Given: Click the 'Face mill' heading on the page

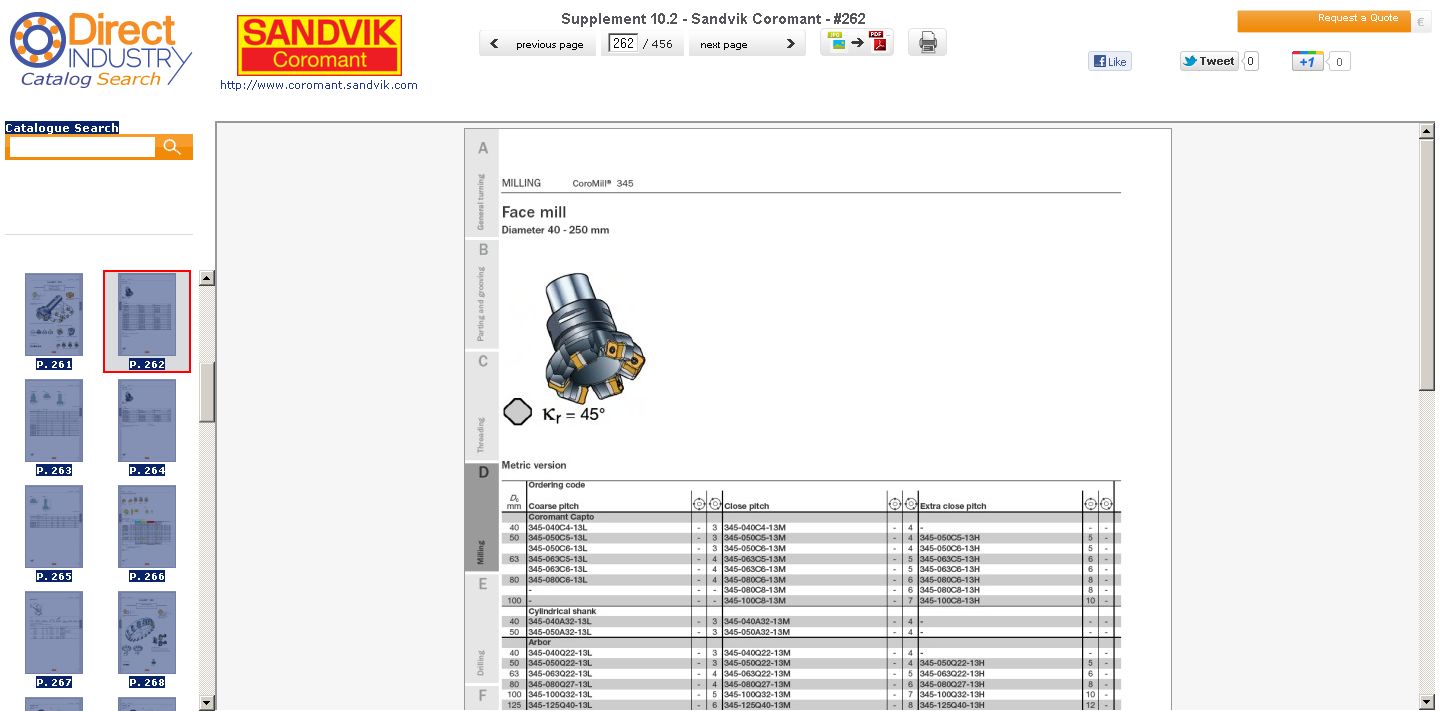Looking at the screenshot, I should (x=534, y=212).
